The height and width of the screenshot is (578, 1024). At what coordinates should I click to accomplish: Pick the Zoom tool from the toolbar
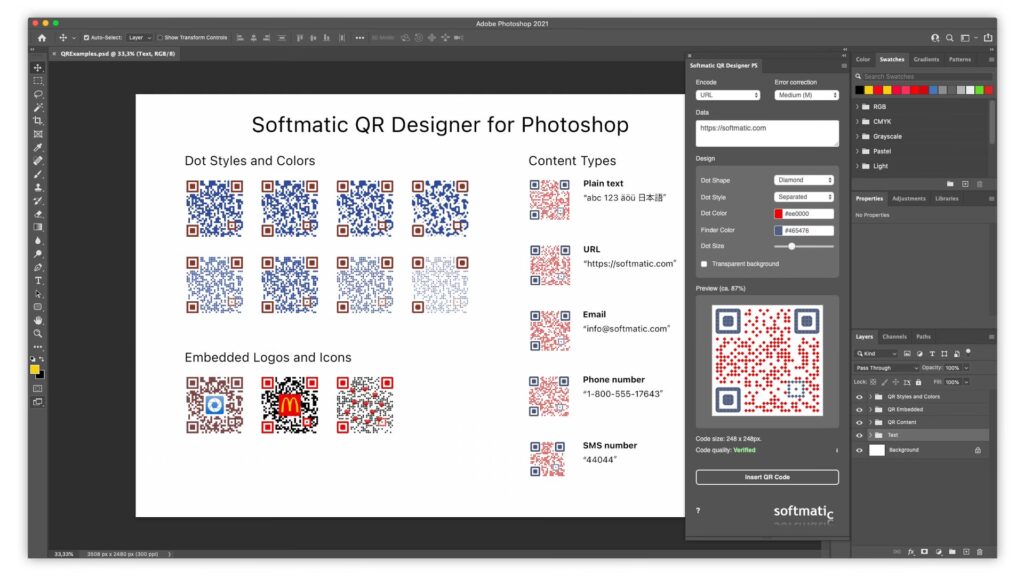38,333
